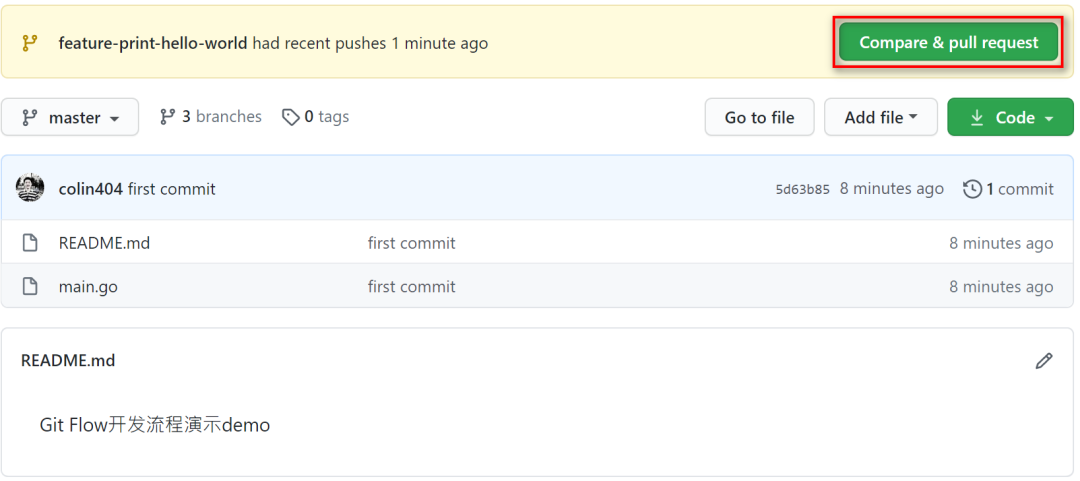The height and width of the screenshot is (481, 1080).
Task: Click the tag icon beside 0 tags
Action: click(290, 117)
